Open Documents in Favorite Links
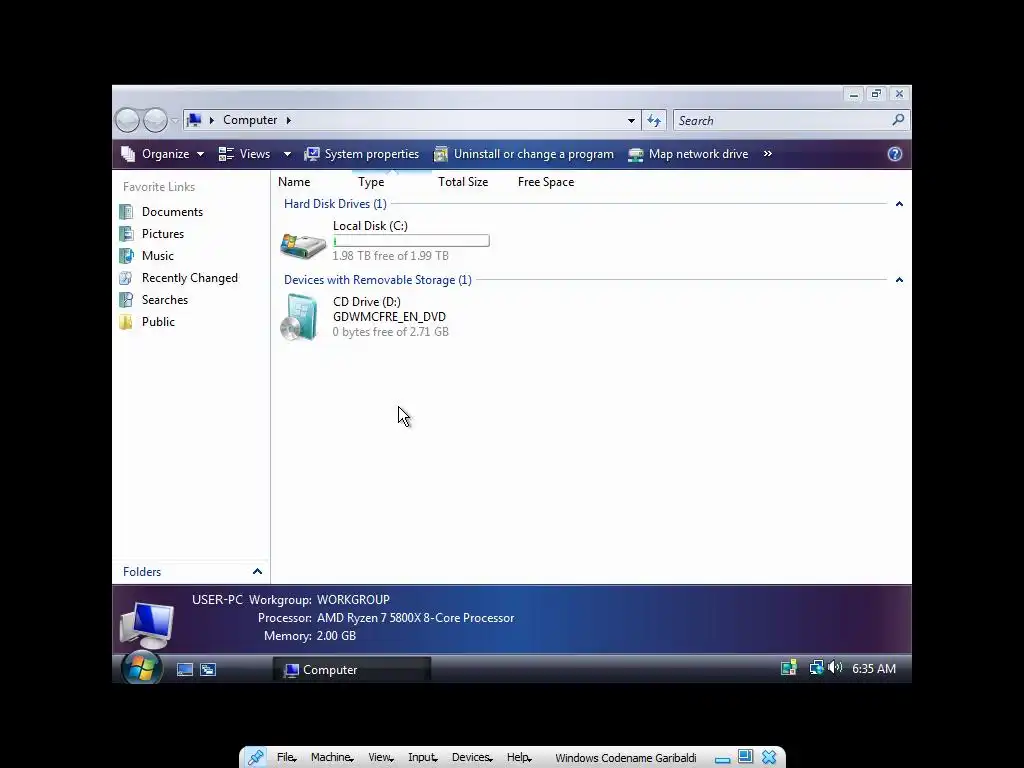This screenshot has width=1024, height=768. [172, 212]
